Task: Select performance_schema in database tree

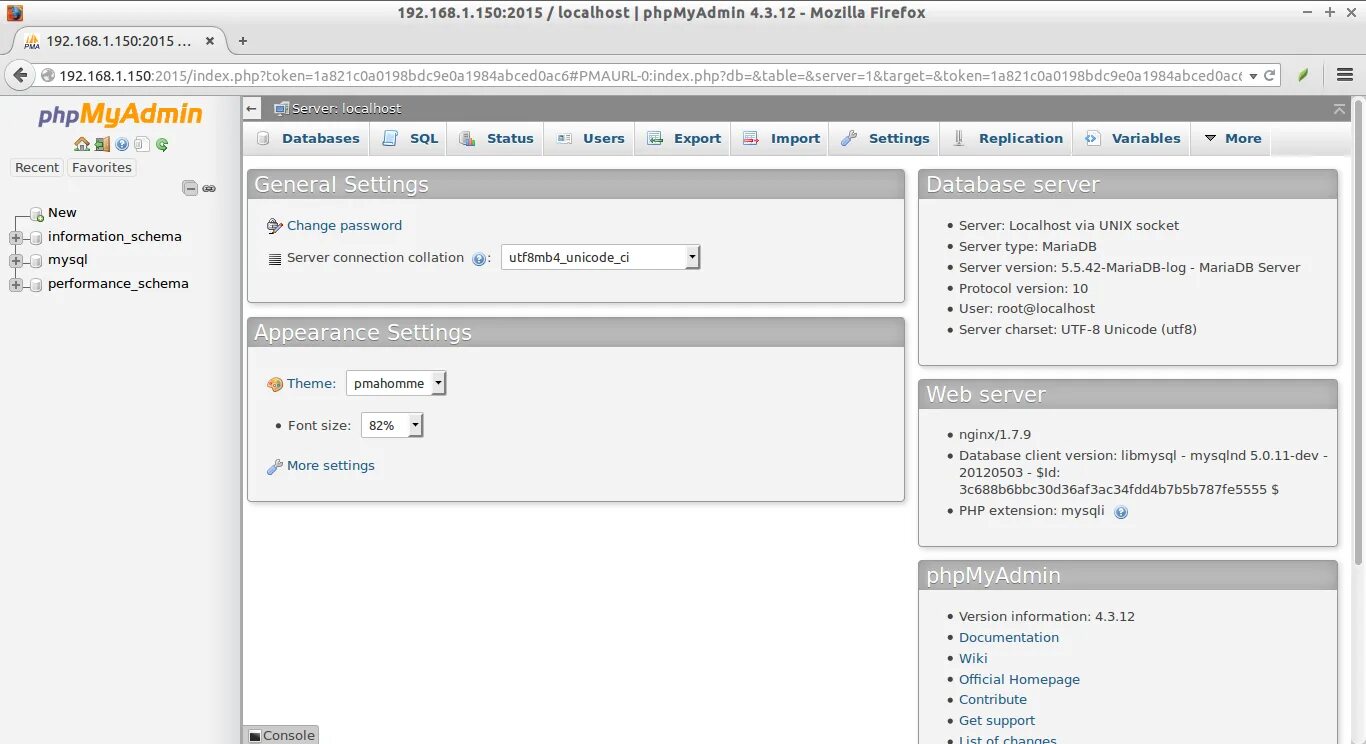Action: point(118,284)
